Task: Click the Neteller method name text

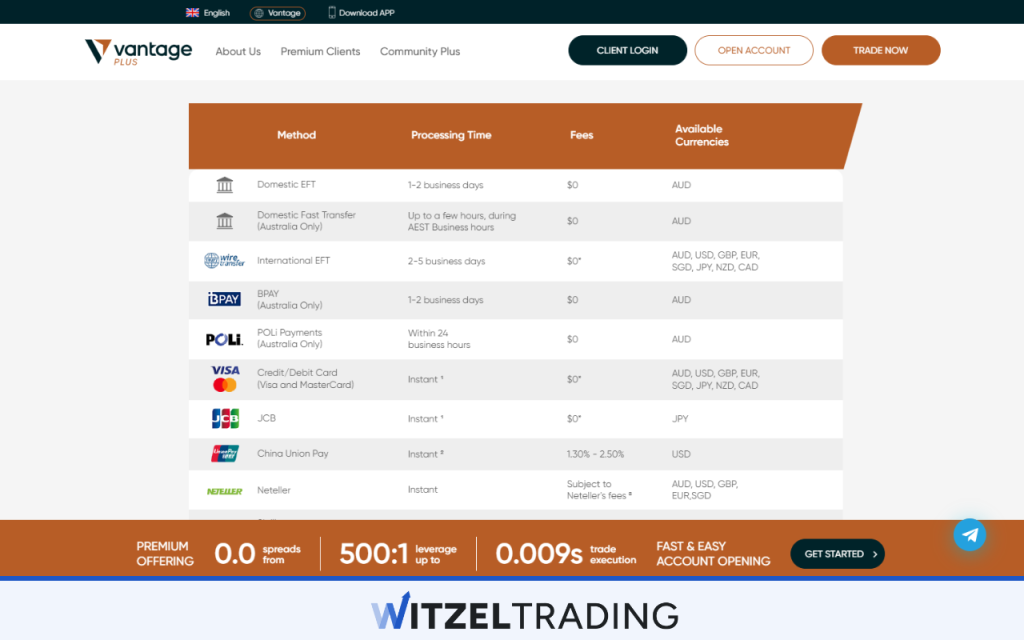Action: click(x=274, y=490)
